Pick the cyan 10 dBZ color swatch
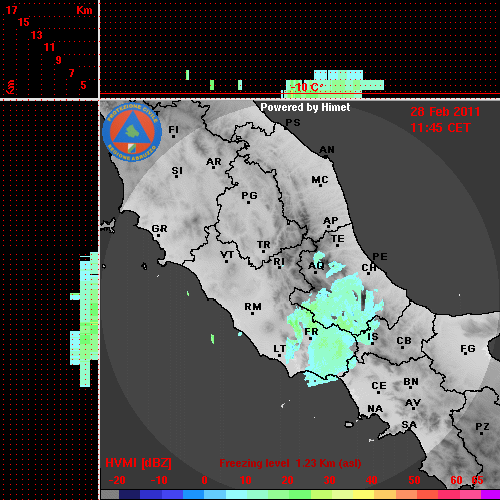The height and width of the screenshot is (500, 500). pyautogui.click(x=237, y=495)
